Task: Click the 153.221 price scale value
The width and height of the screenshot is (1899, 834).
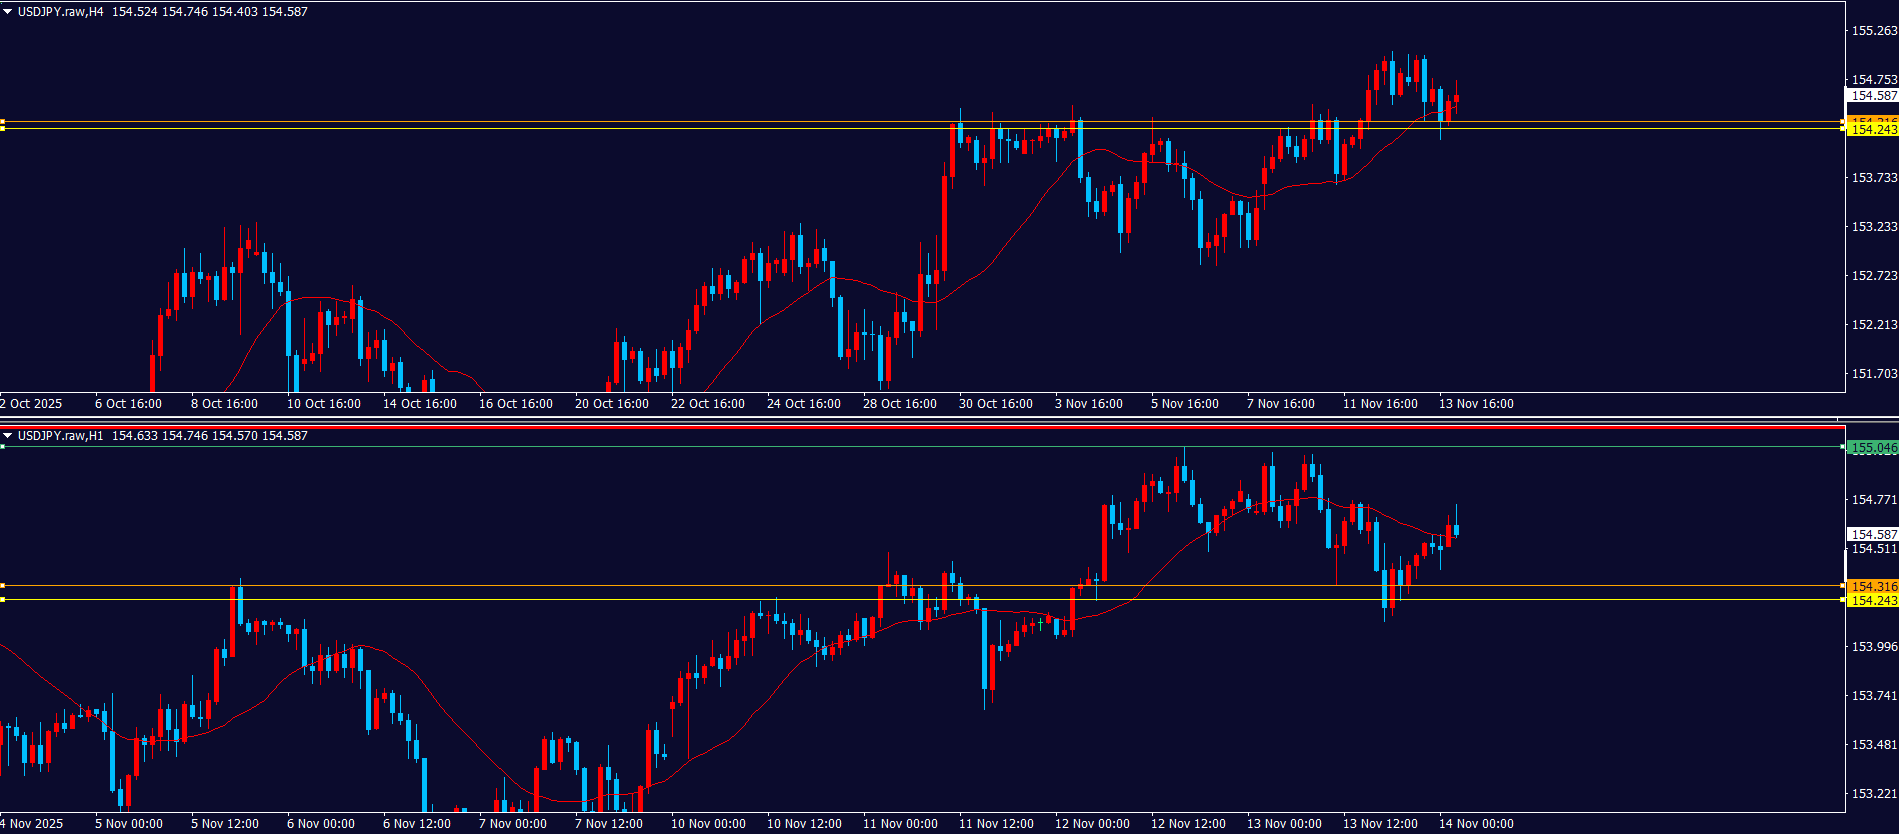Action: pos(1874,794)
